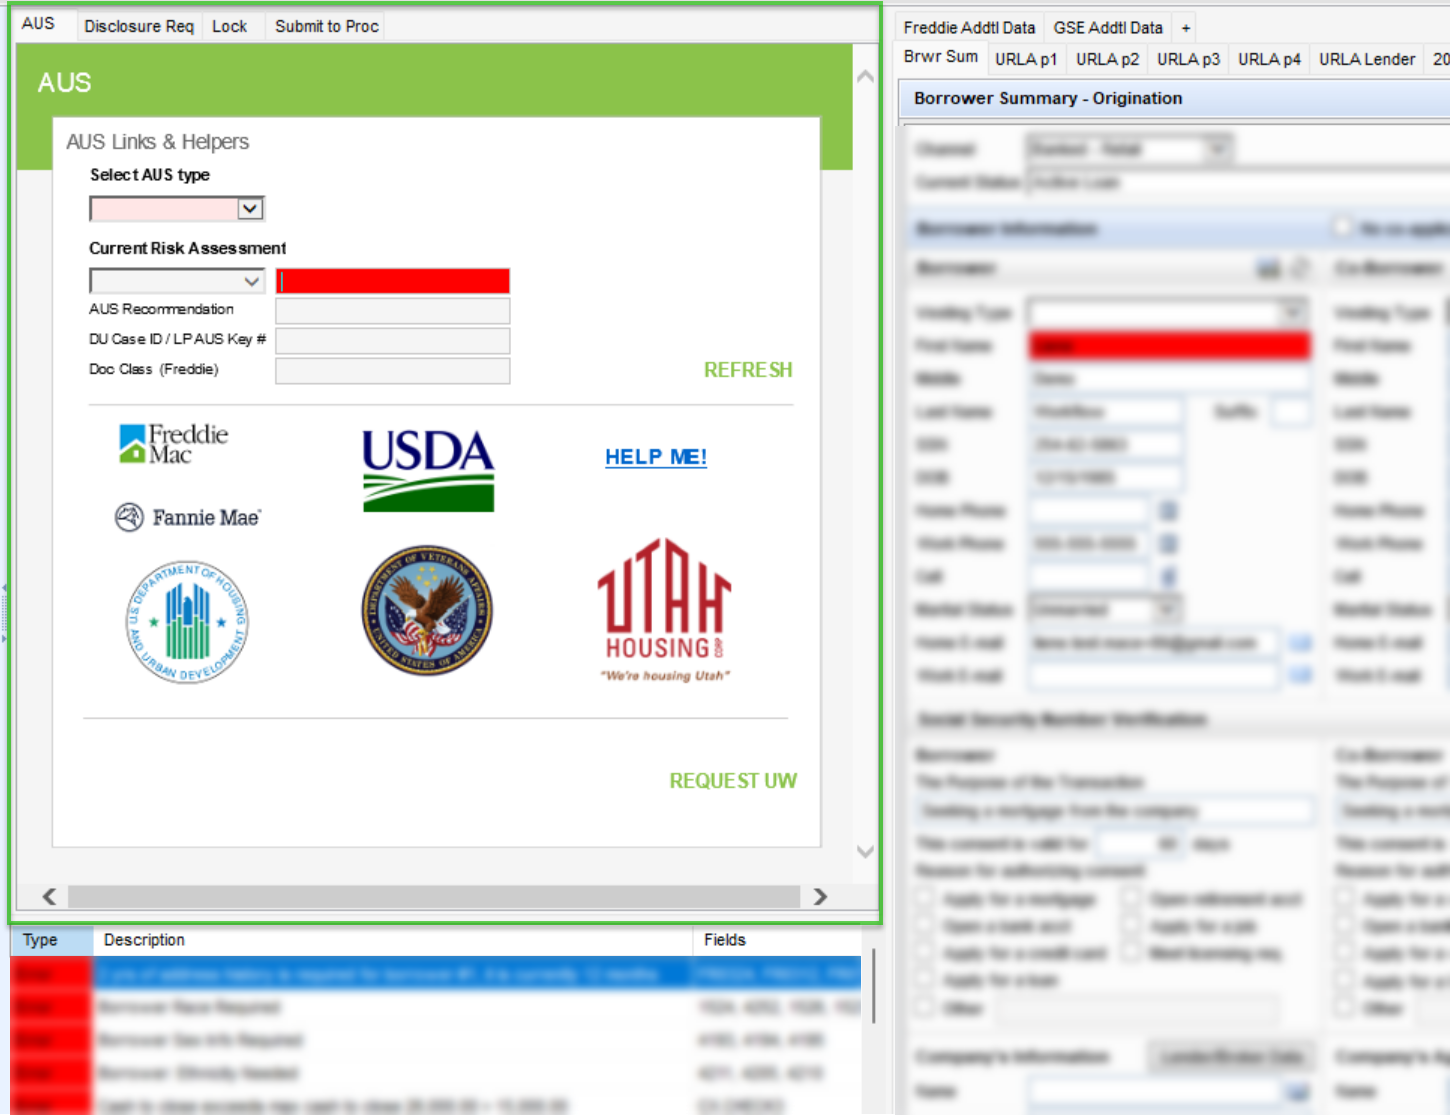Select the GSE Addtl Data tab
Screen dimensions: 1450x1115
click(1108, 27)
